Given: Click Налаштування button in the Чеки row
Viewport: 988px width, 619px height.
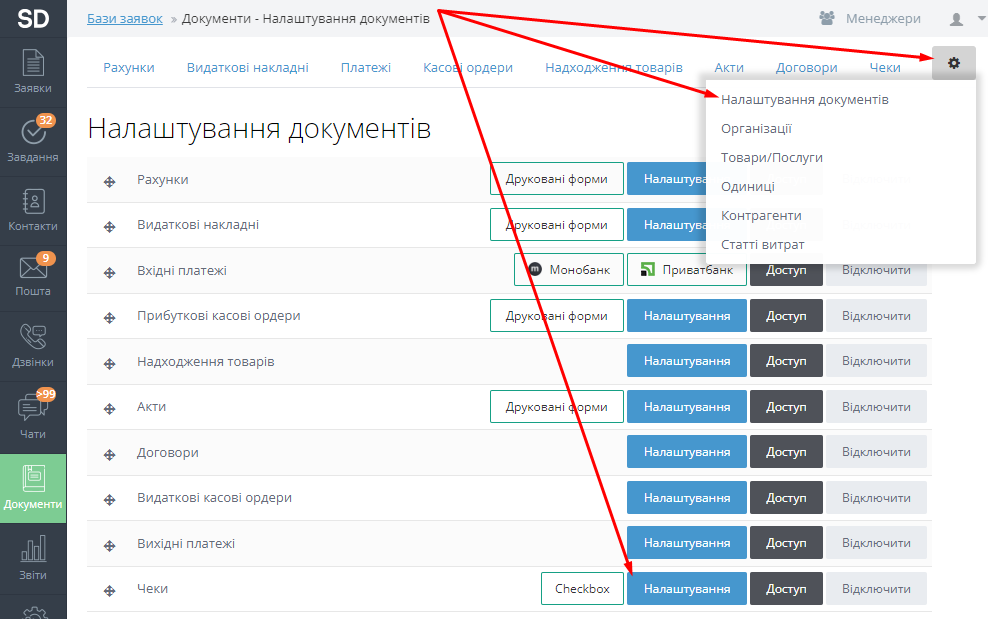Looking at the screenshot, I should (x=686, y=589).
